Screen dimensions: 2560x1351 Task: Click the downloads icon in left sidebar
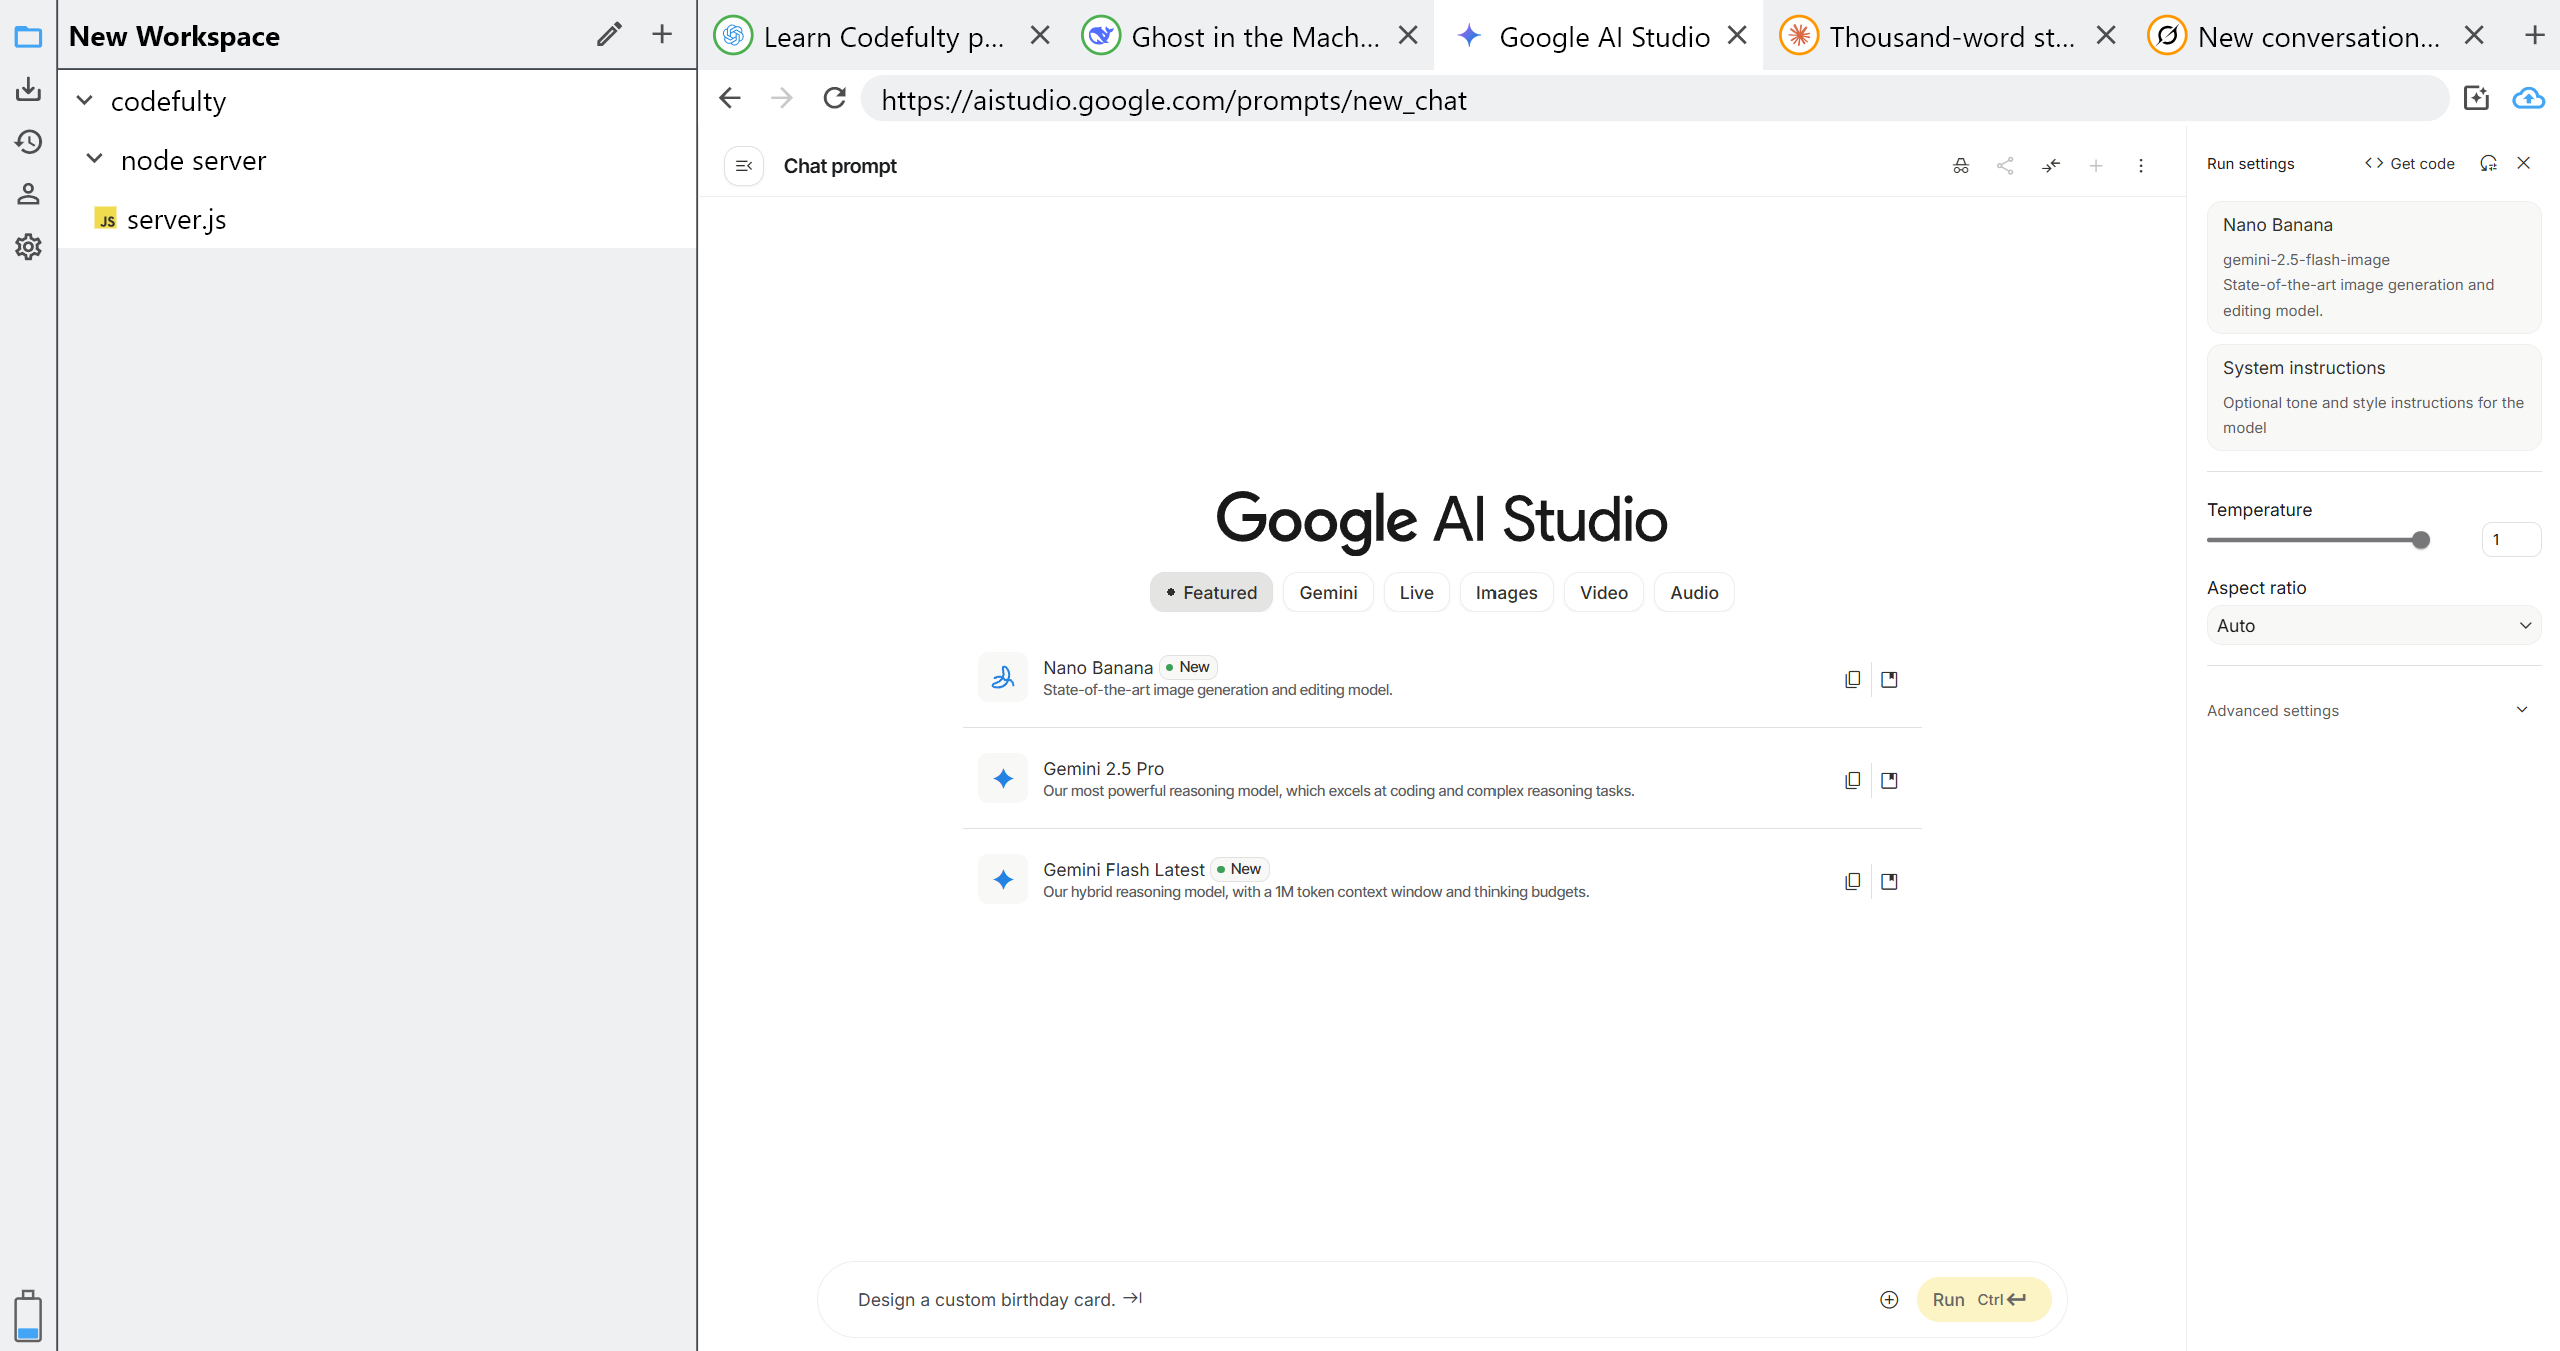(28, 90)
